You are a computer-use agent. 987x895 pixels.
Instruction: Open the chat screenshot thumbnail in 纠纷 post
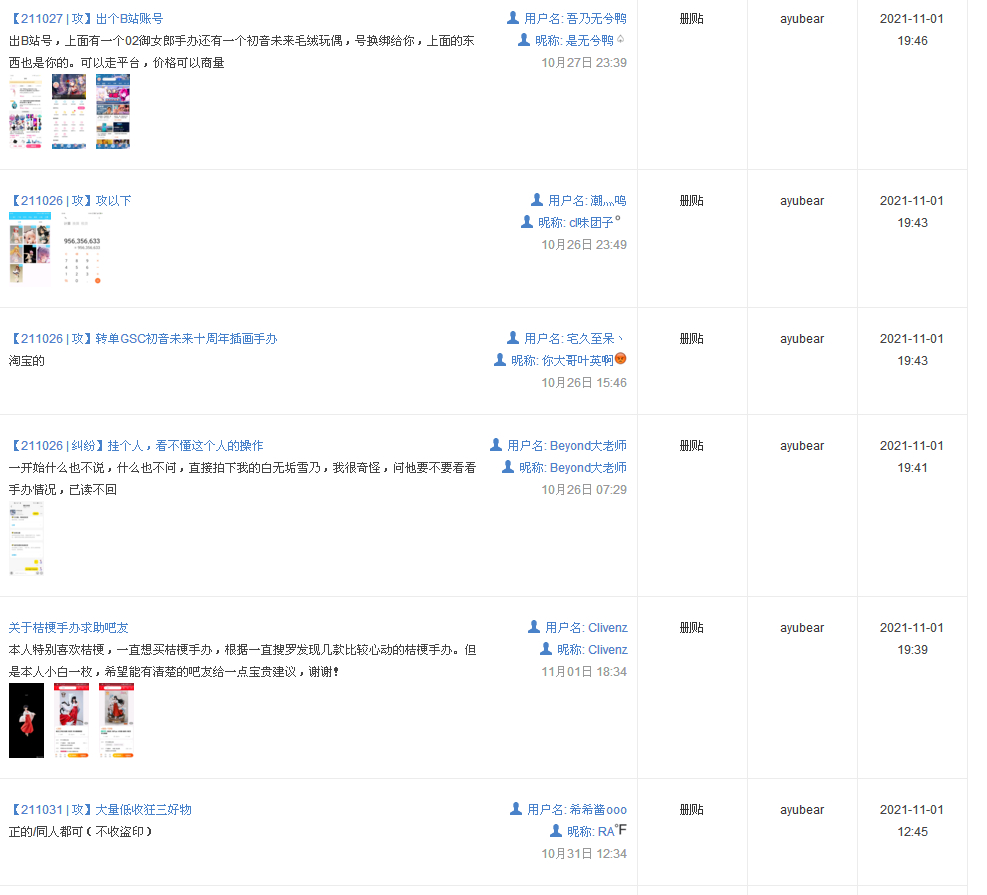(x=26, y=539)
